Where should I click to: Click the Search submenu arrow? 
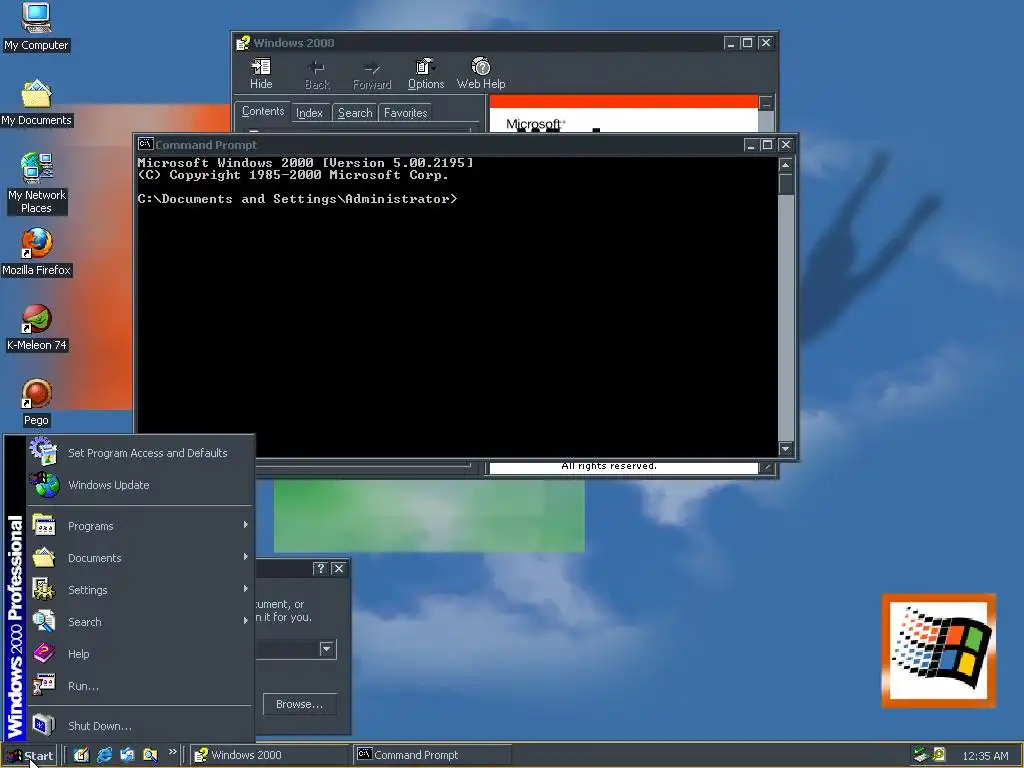(x=246, y=620)
